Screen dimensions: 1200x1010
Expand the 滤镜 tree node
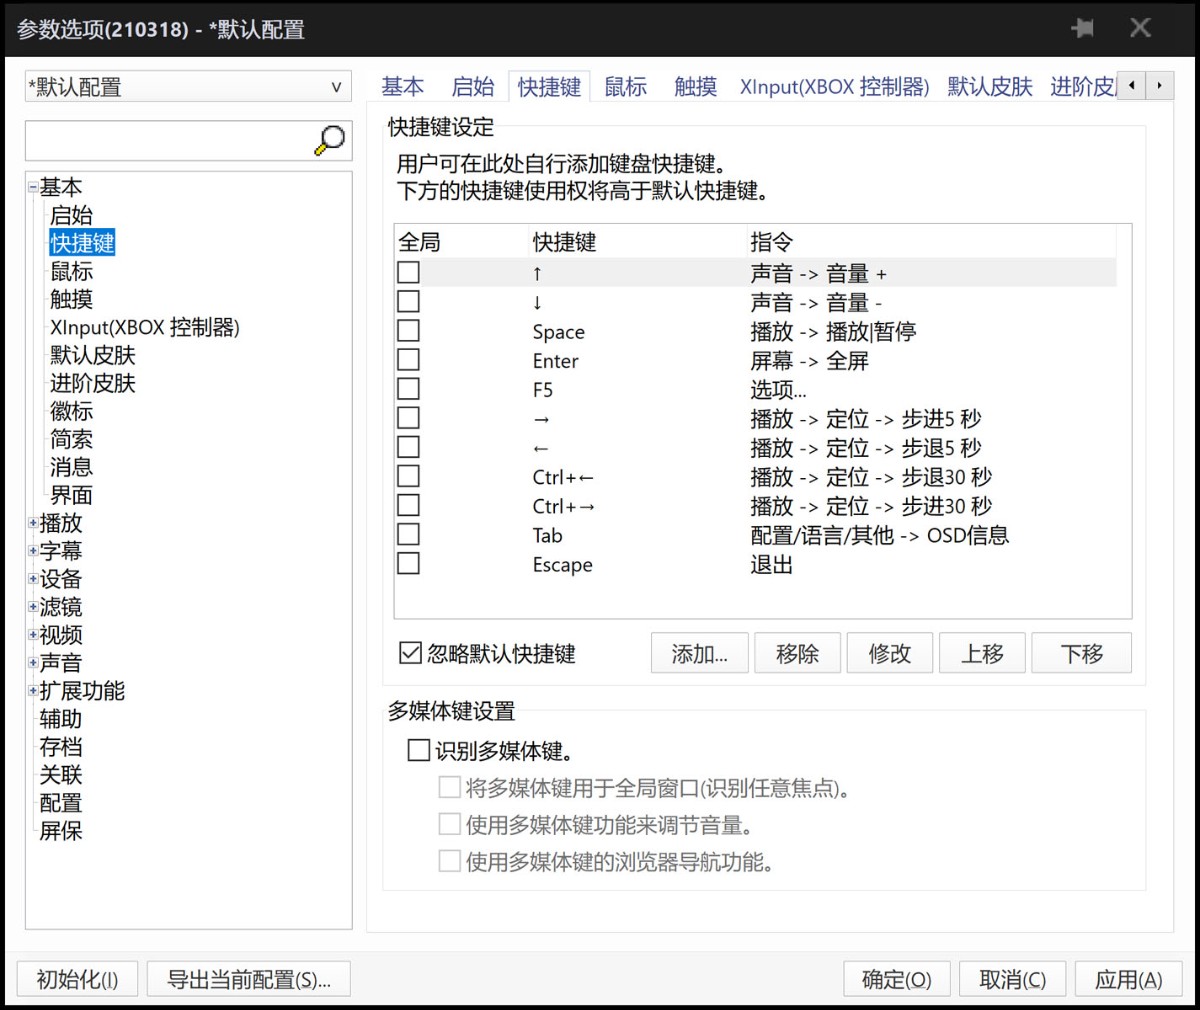coord(33,607)
